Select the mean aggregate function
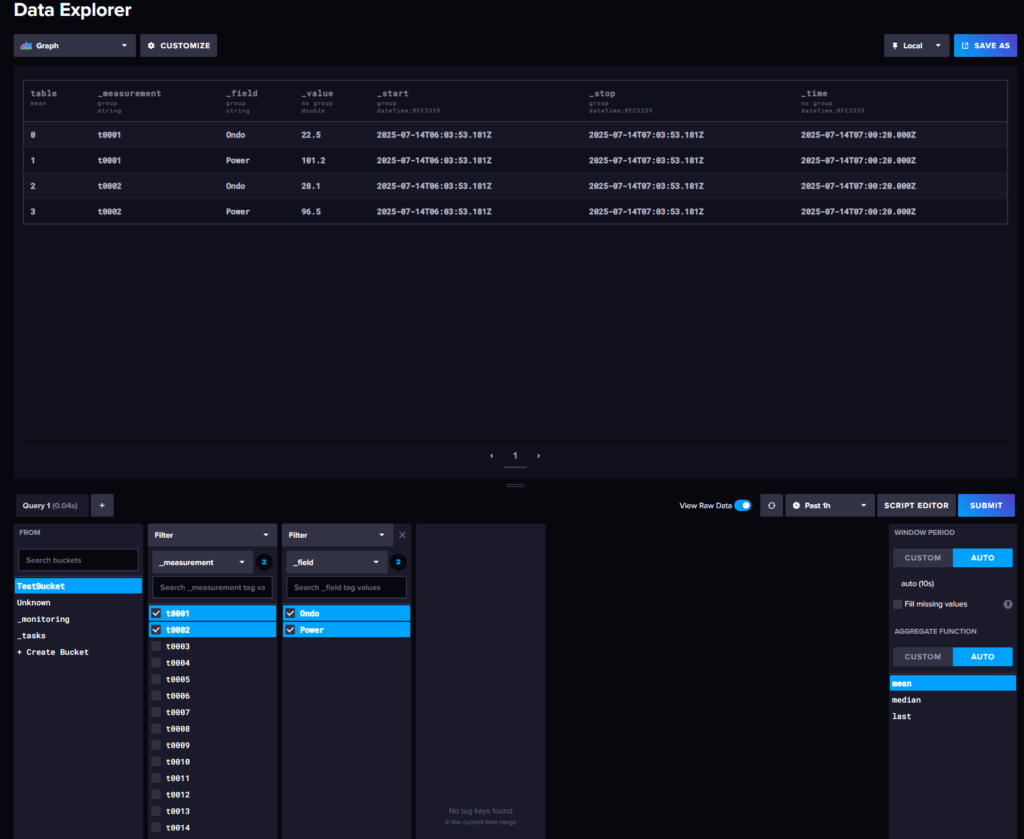 (952, 683)
